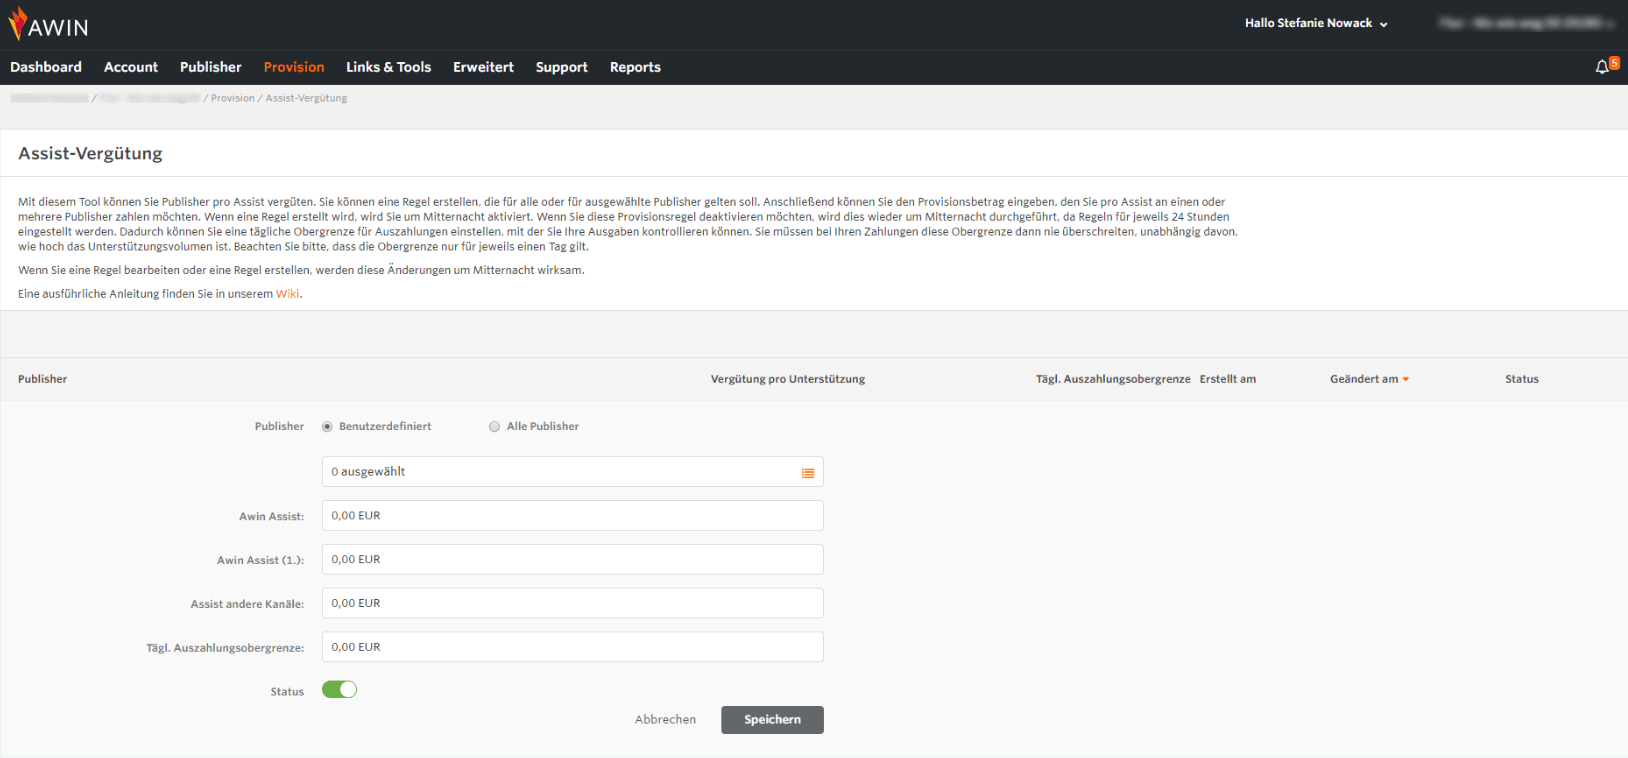Go to Provision breadcrumb link
Screen dimensions: 1628x758
(x=233, y=98)
